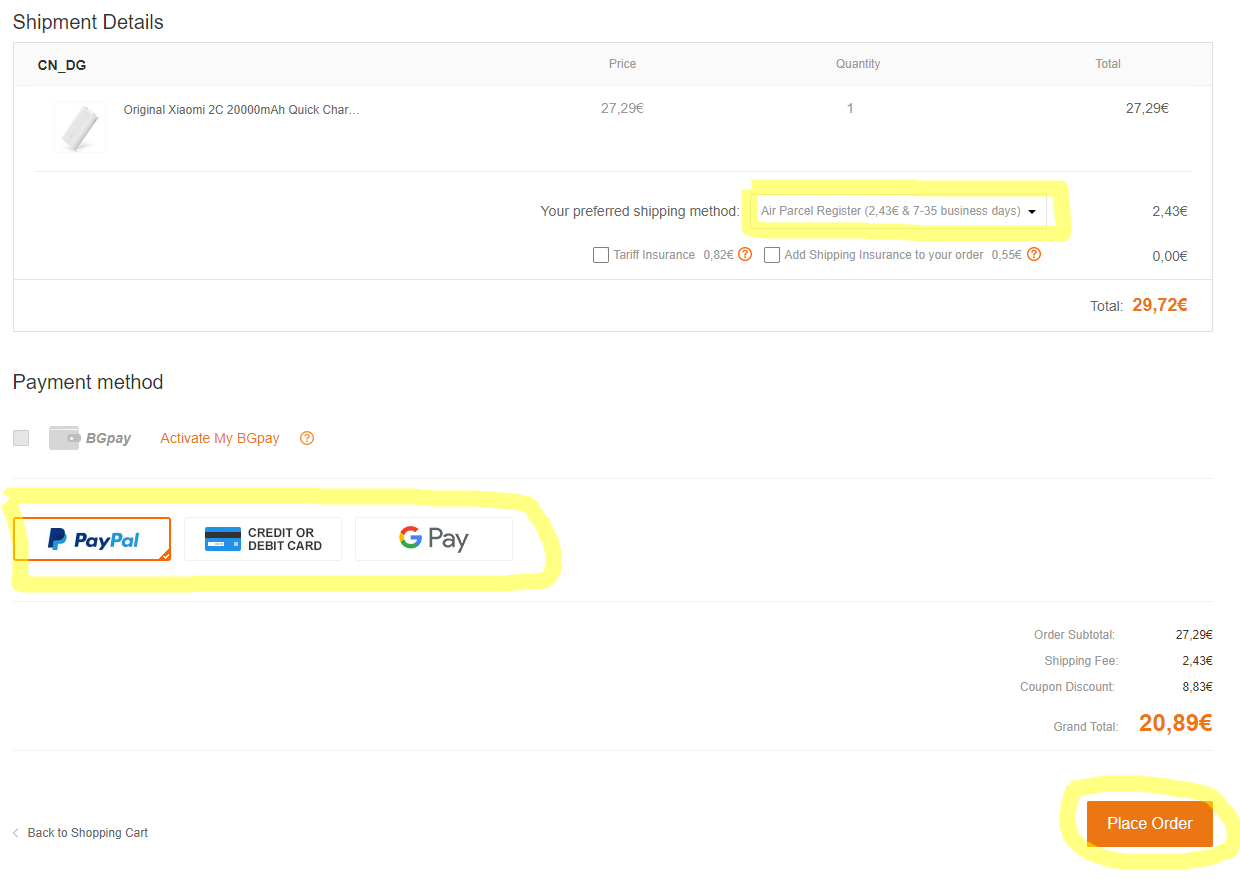Image resolution: width=1240 pixels, height=879 pixels.
Task: Select Google Pay payment option
Action: pyautogui.click(x=433, y=539)
